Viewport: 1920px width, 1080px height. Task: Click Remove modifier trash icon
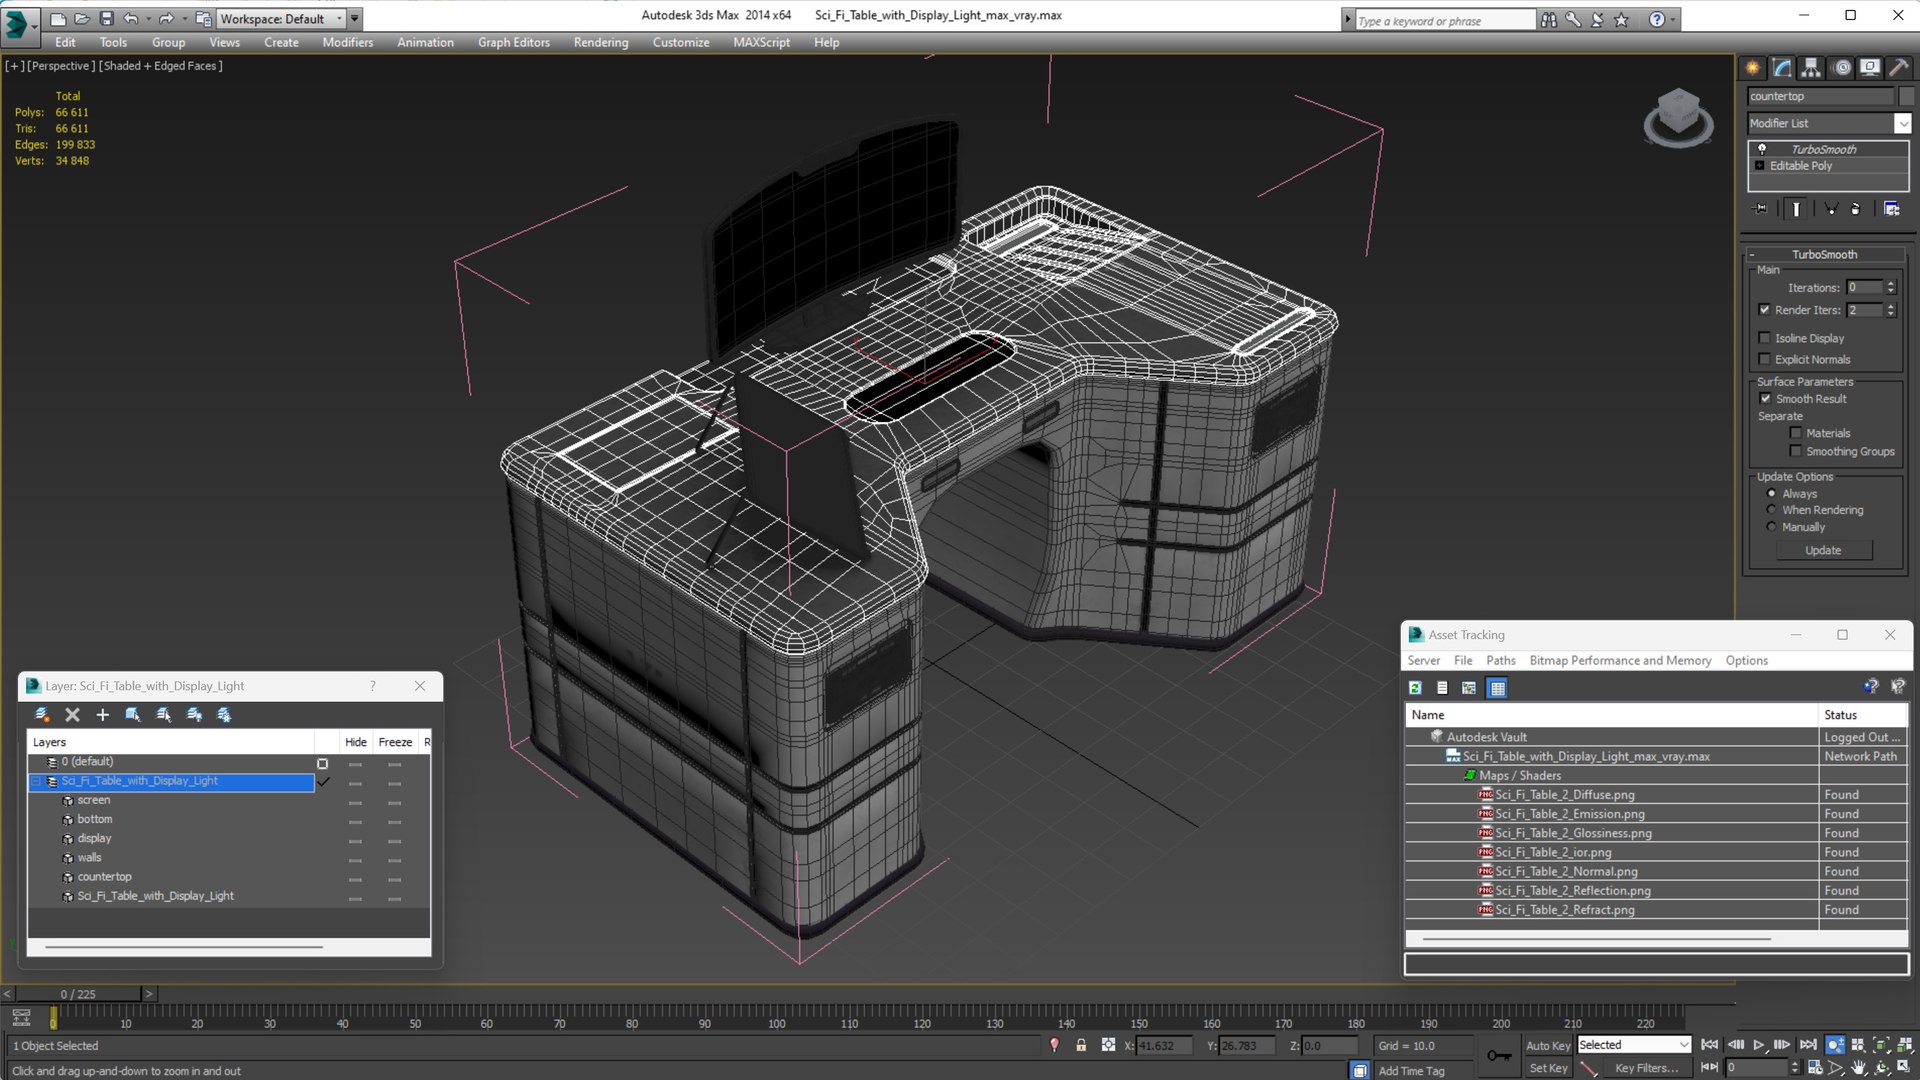(1855, 209)
